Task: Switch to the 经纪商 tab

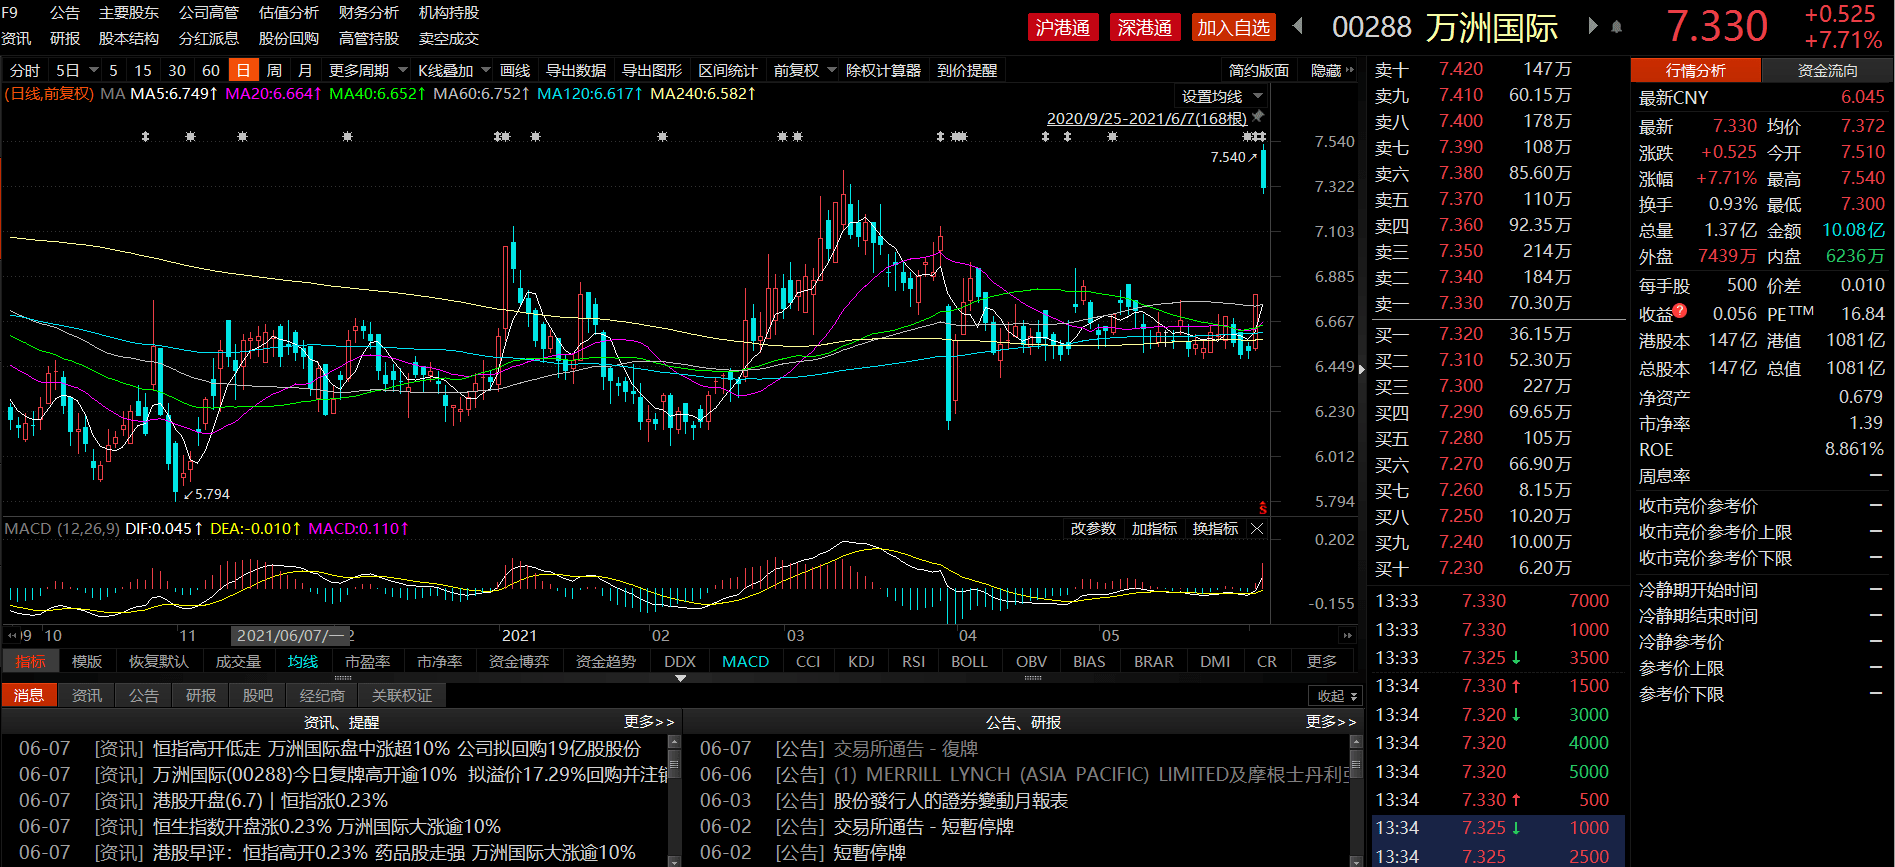Action: click(x=322, y=695)
